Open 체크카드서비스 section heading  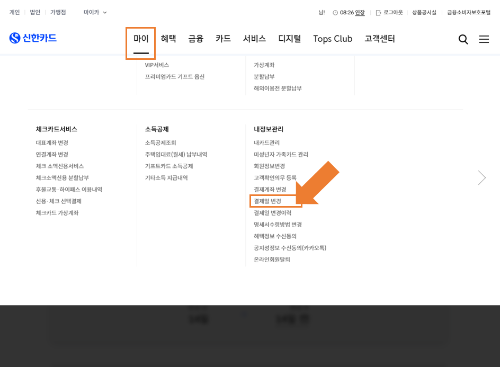click(56, 129)
